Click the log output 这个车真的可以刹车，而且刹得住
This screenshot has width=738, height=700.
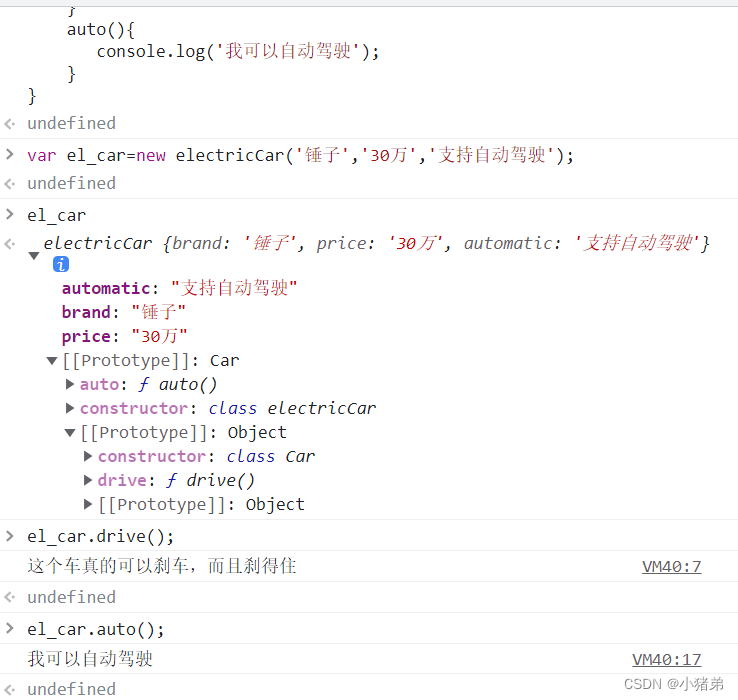(x=162, y=566)
